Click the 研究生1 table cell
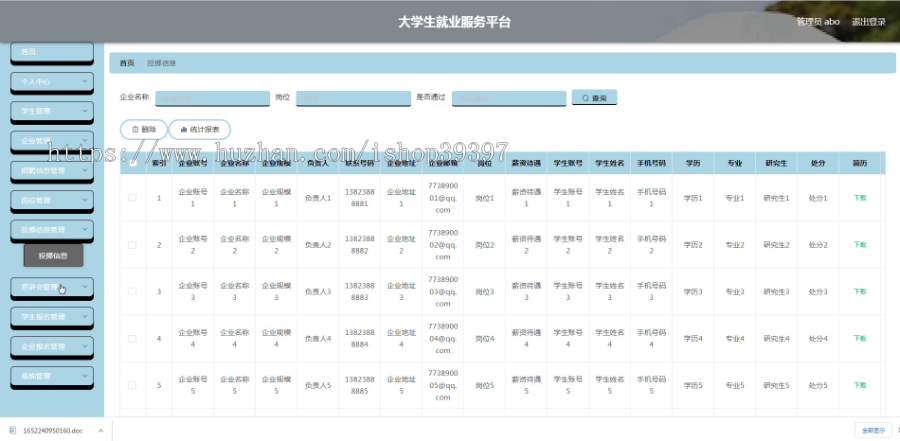Screen dimensions: 900x441 pyautogui.click(x=776, y=198)
